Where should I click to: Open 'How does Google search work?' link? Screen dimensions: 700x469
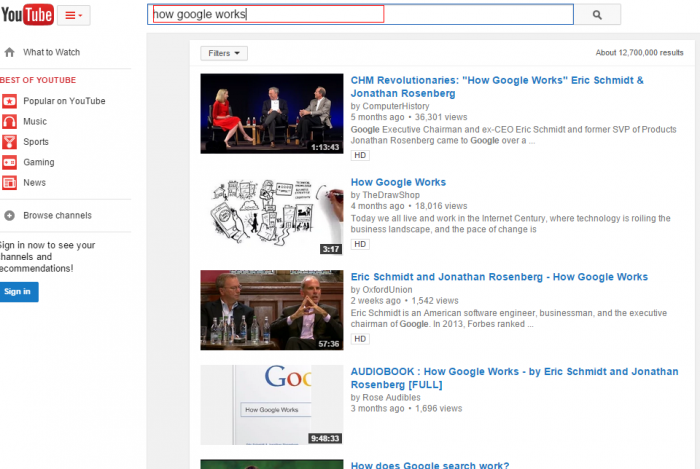point(430,465)
